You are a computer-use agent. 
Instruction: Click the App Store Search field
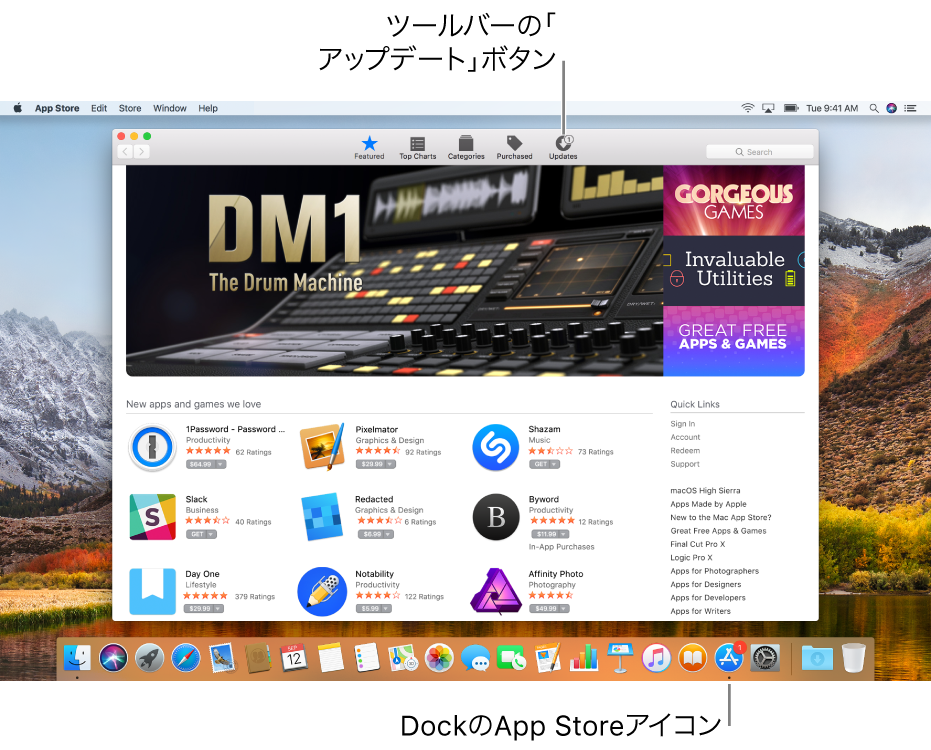pos(759,152)
